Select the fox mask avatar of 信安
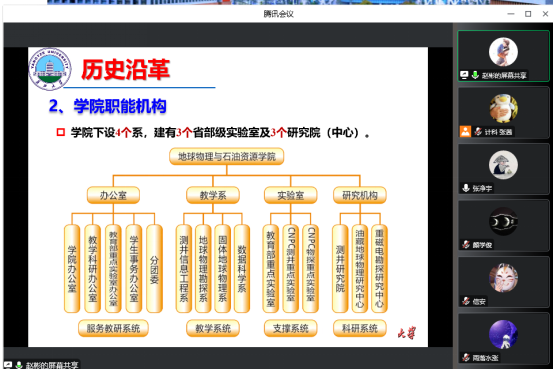This screenshot has height=369, width=553. (x=503, y=278)
